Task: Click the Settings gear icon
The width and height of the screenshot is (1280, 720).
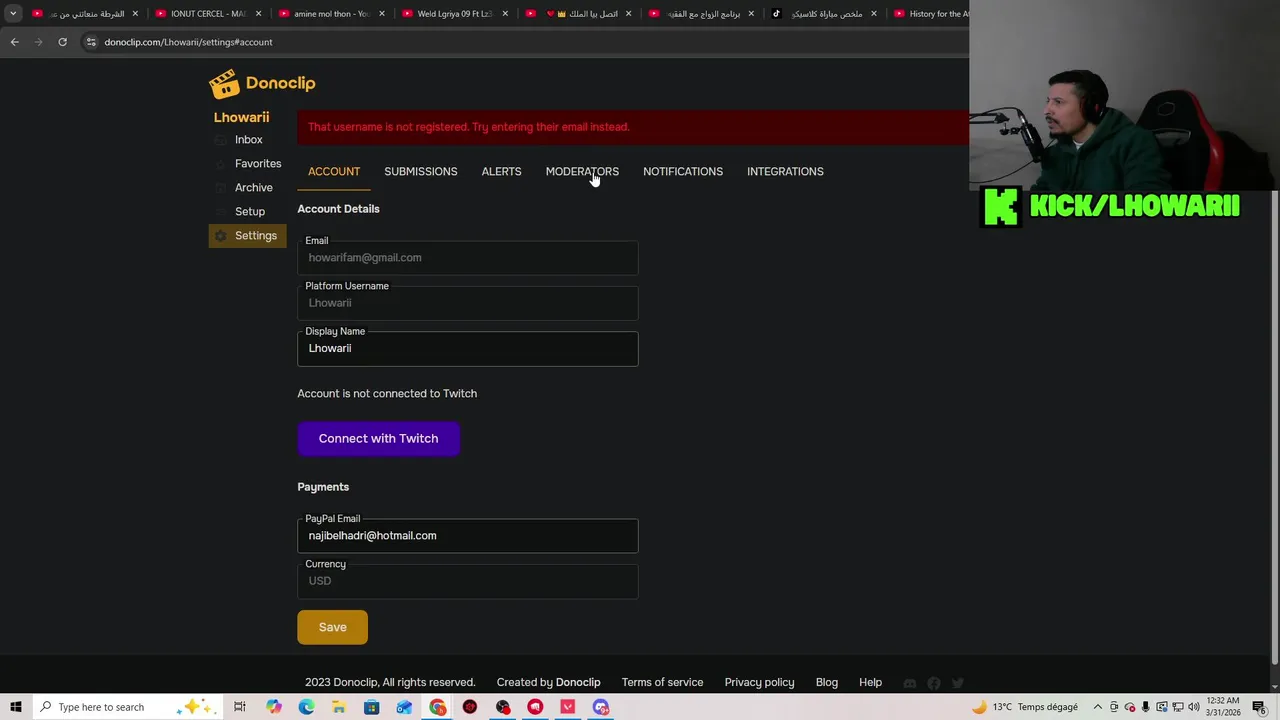Action: point(221,236)
